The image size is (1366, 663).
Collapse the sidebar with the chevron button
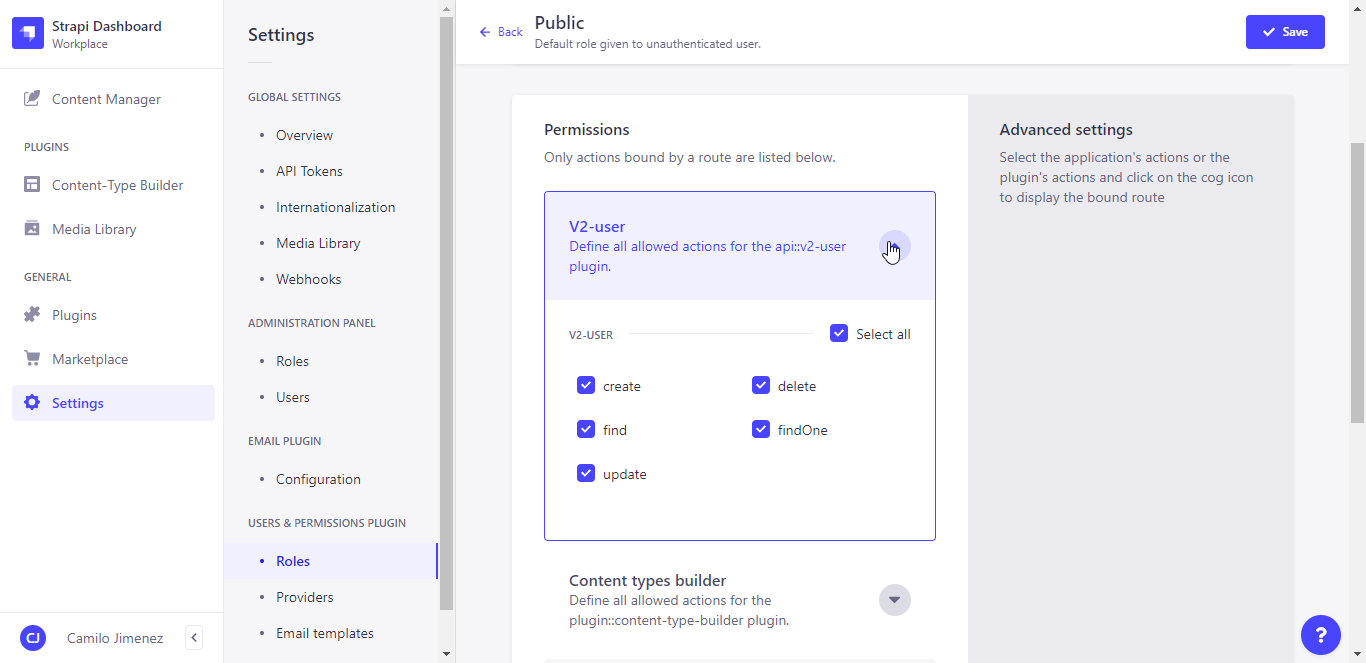(194, 638)
